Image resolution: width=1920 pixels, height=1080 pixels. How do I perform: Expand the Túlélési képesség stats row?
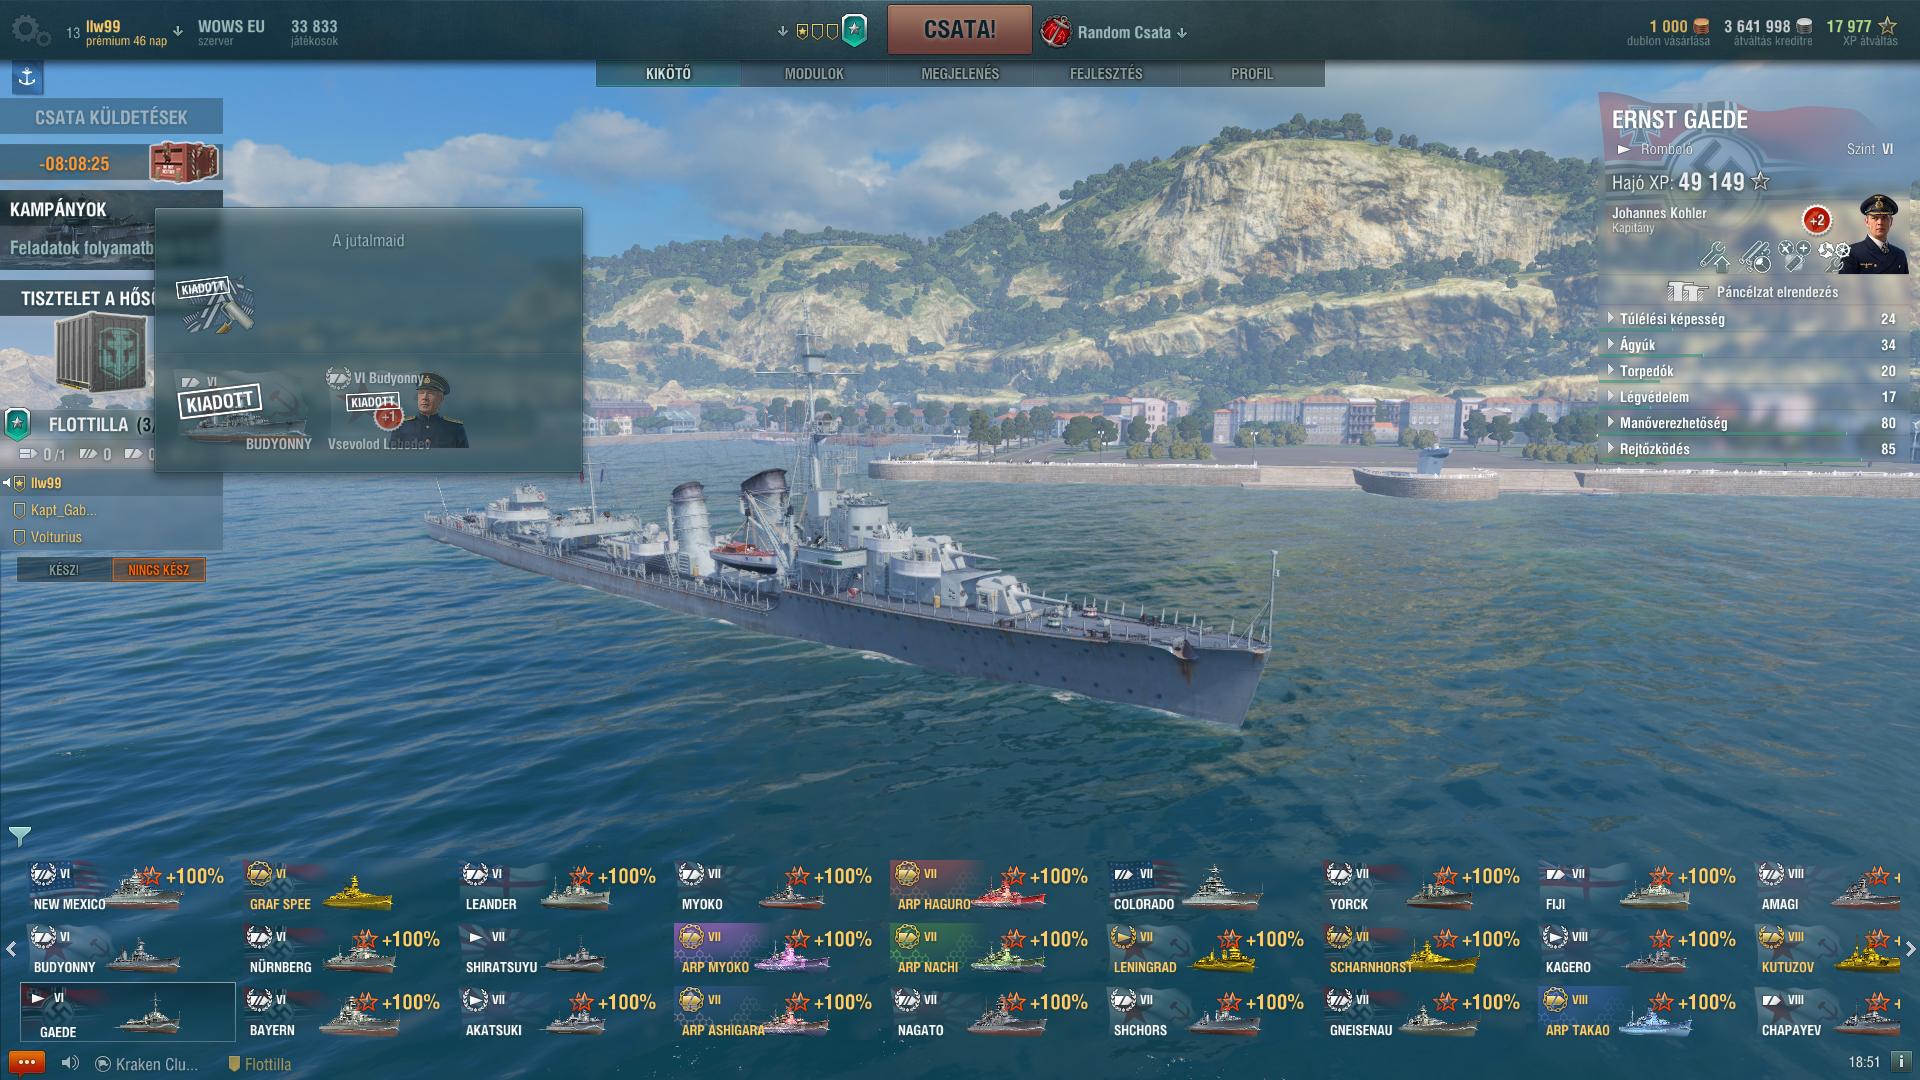(x=1752, y=319)
